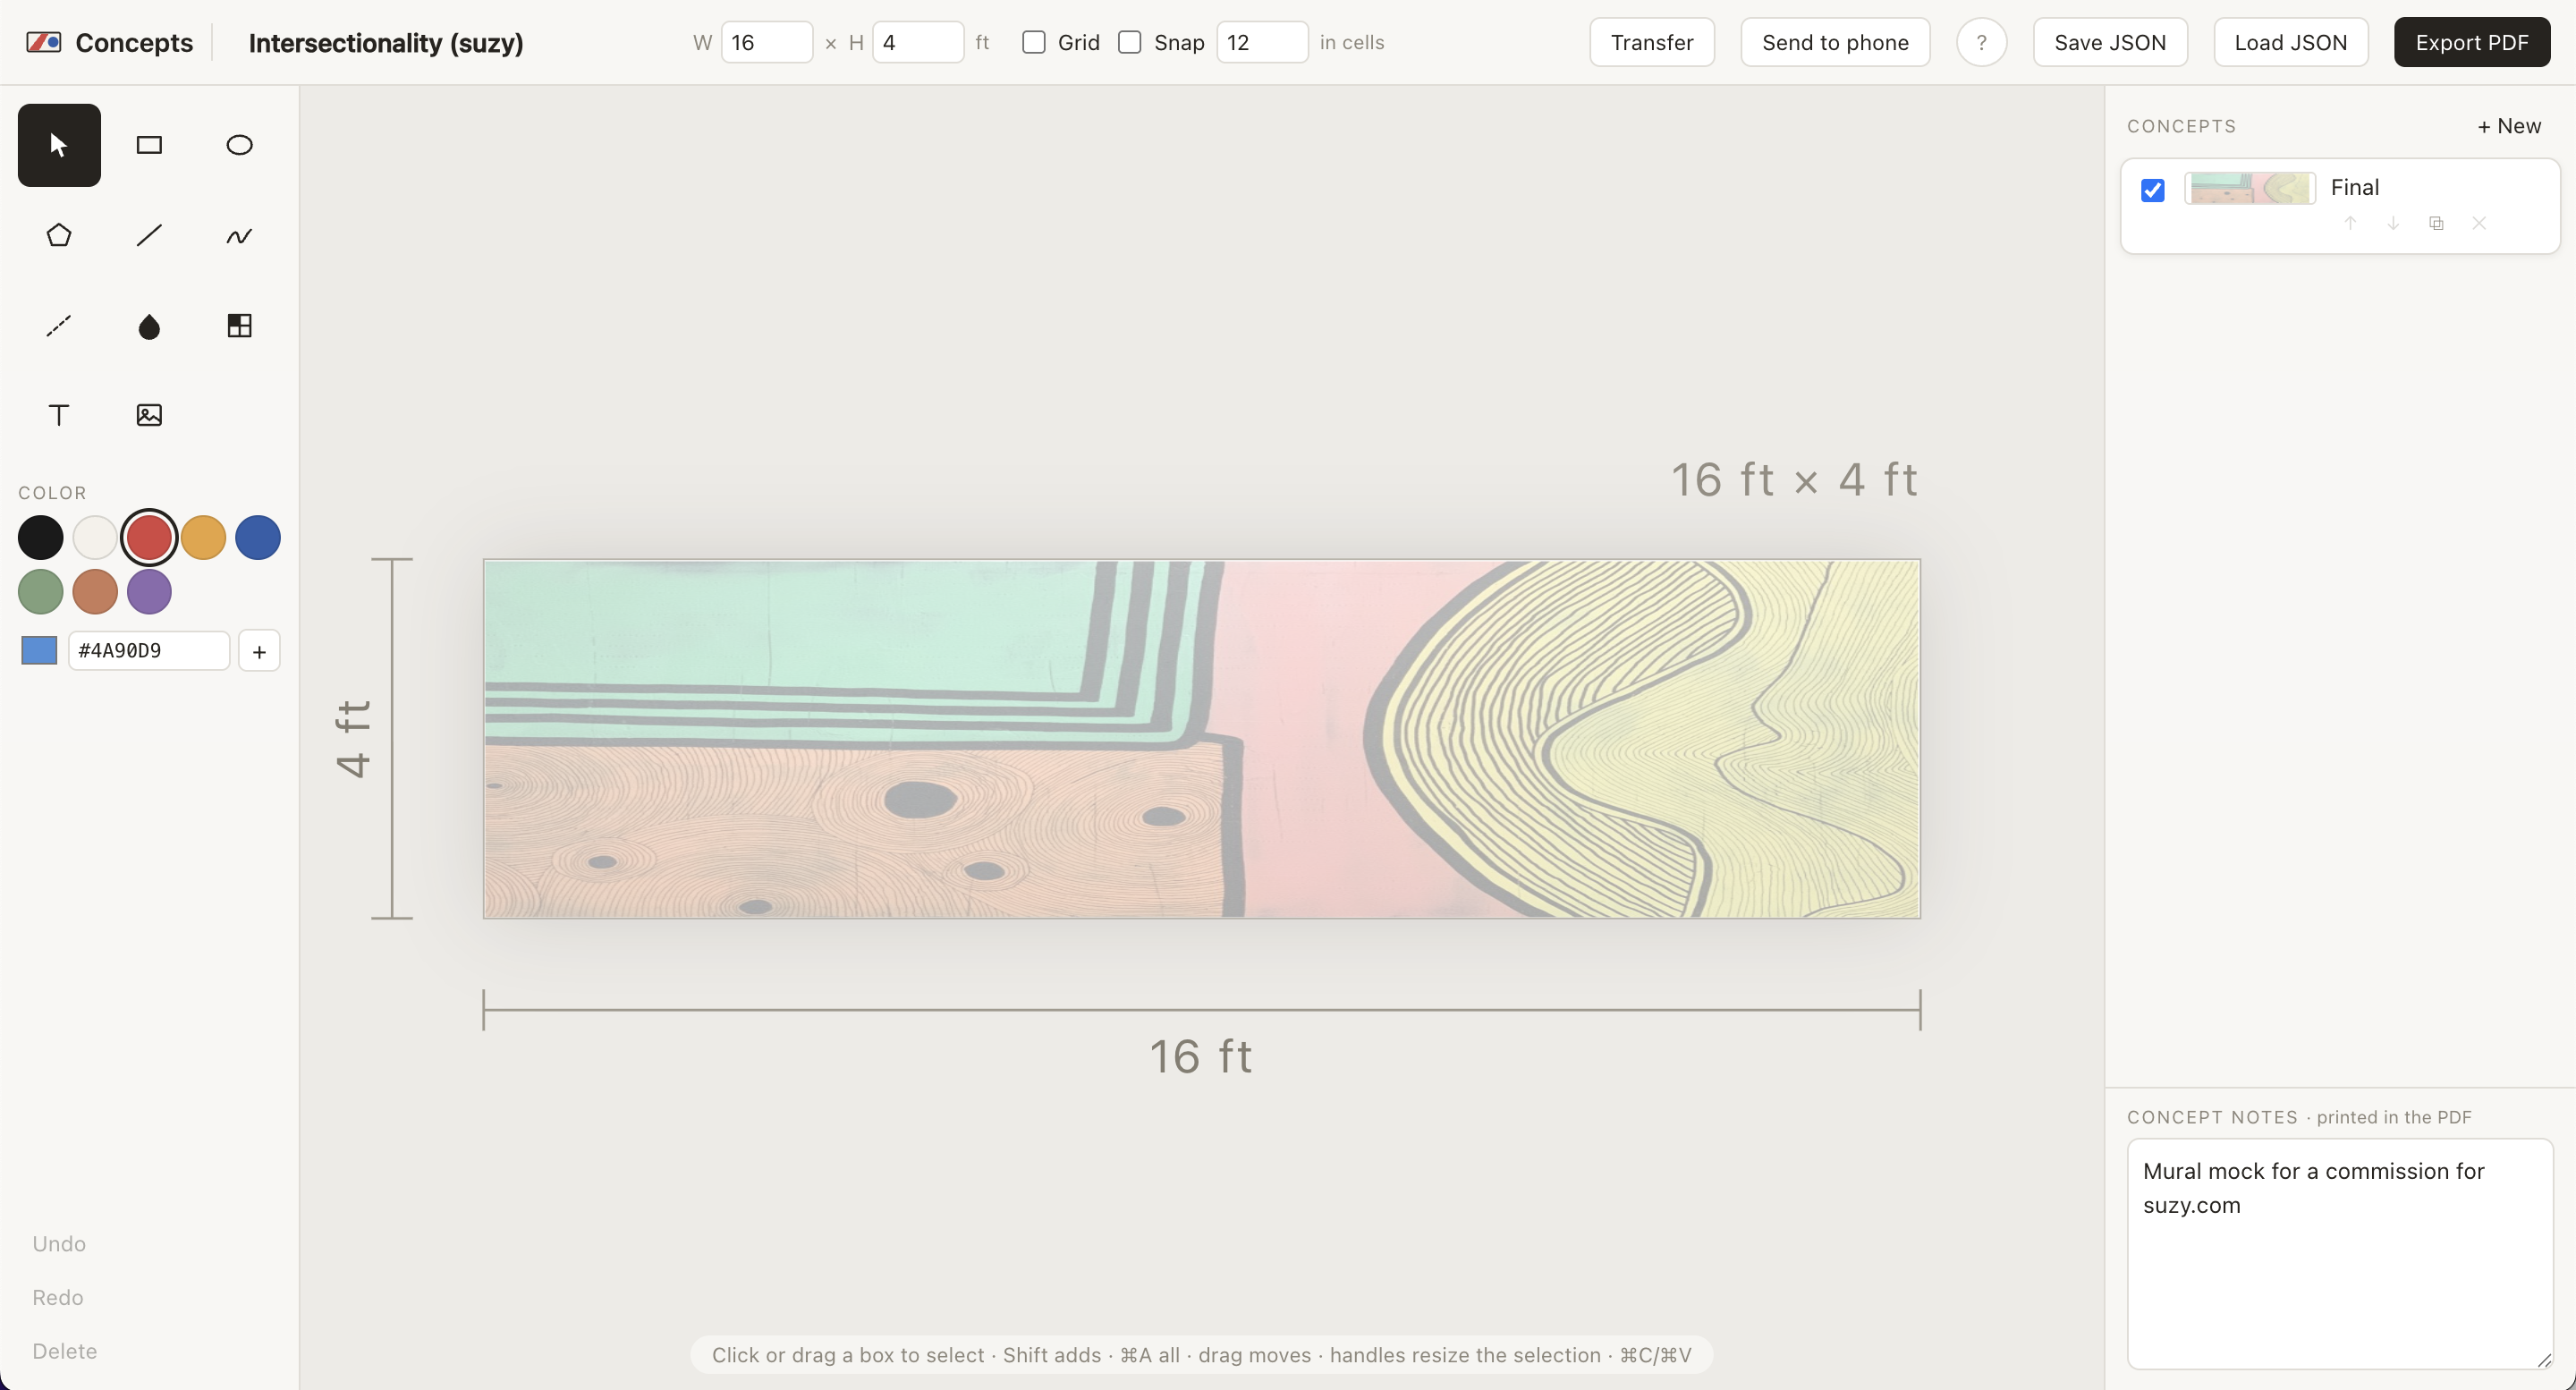
Task: Click Load JSON
Action: (x=2290, y=43)
